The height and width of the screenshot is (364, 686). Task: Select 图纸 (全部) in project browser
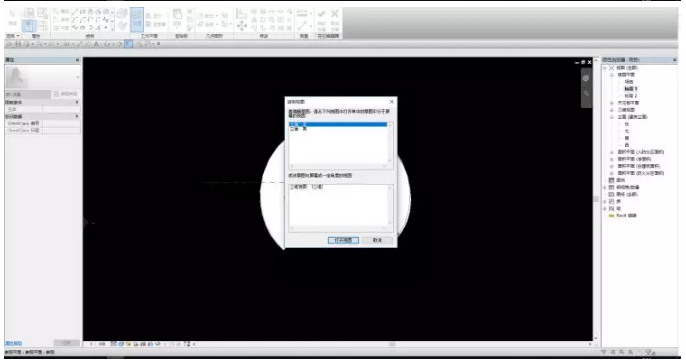626,194
